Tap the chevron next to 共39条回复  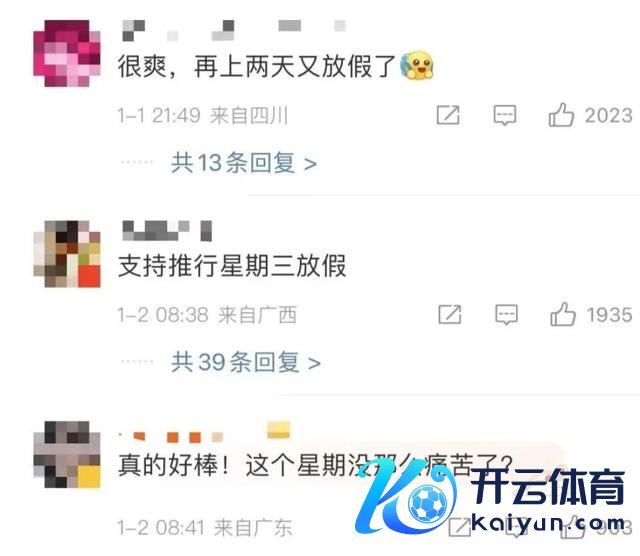click(314, 363)
